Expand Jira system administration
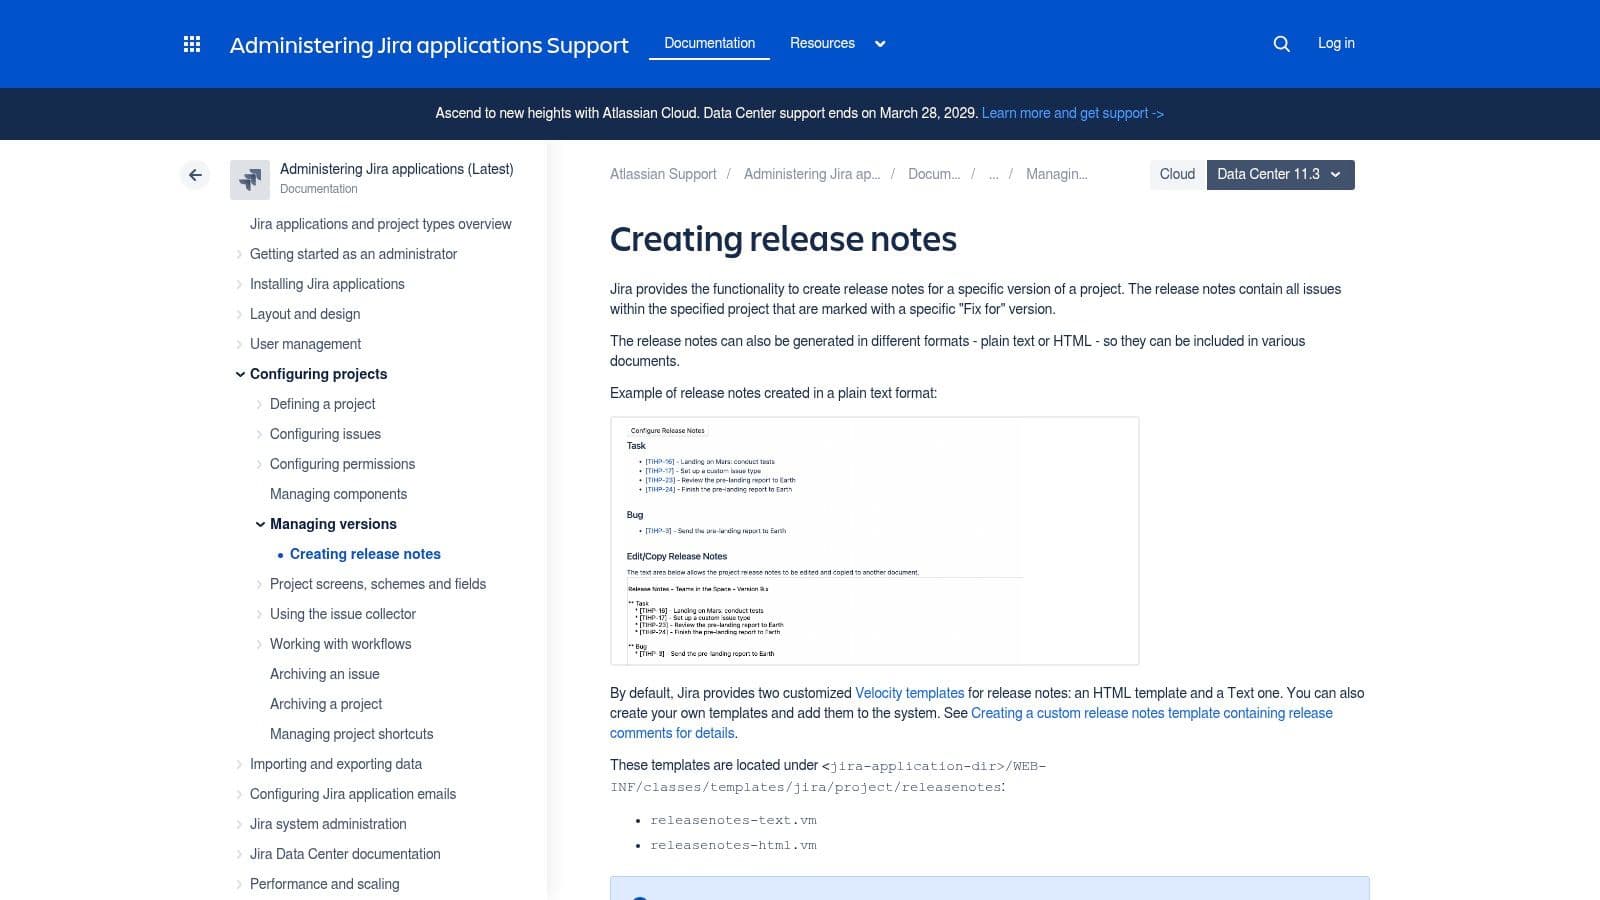 pyautogui.click(x=240, y=824)
